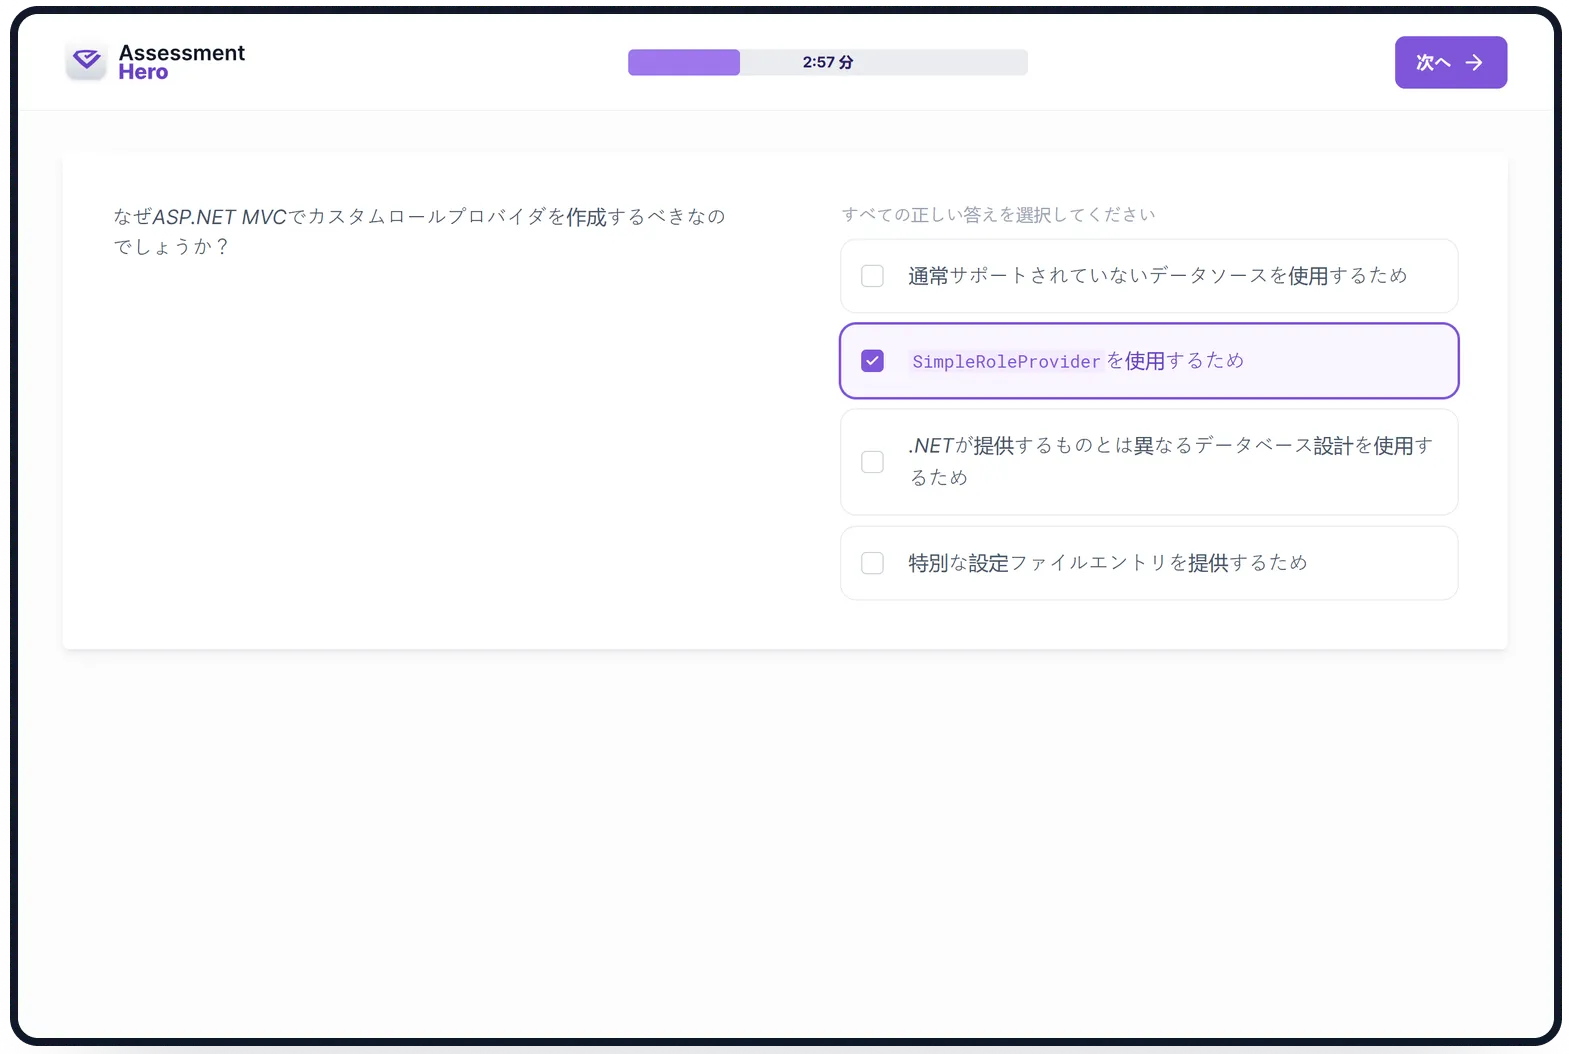Click the を使用するため text in the selected answer
1569x1054 pixels.
click(1175, 361)
